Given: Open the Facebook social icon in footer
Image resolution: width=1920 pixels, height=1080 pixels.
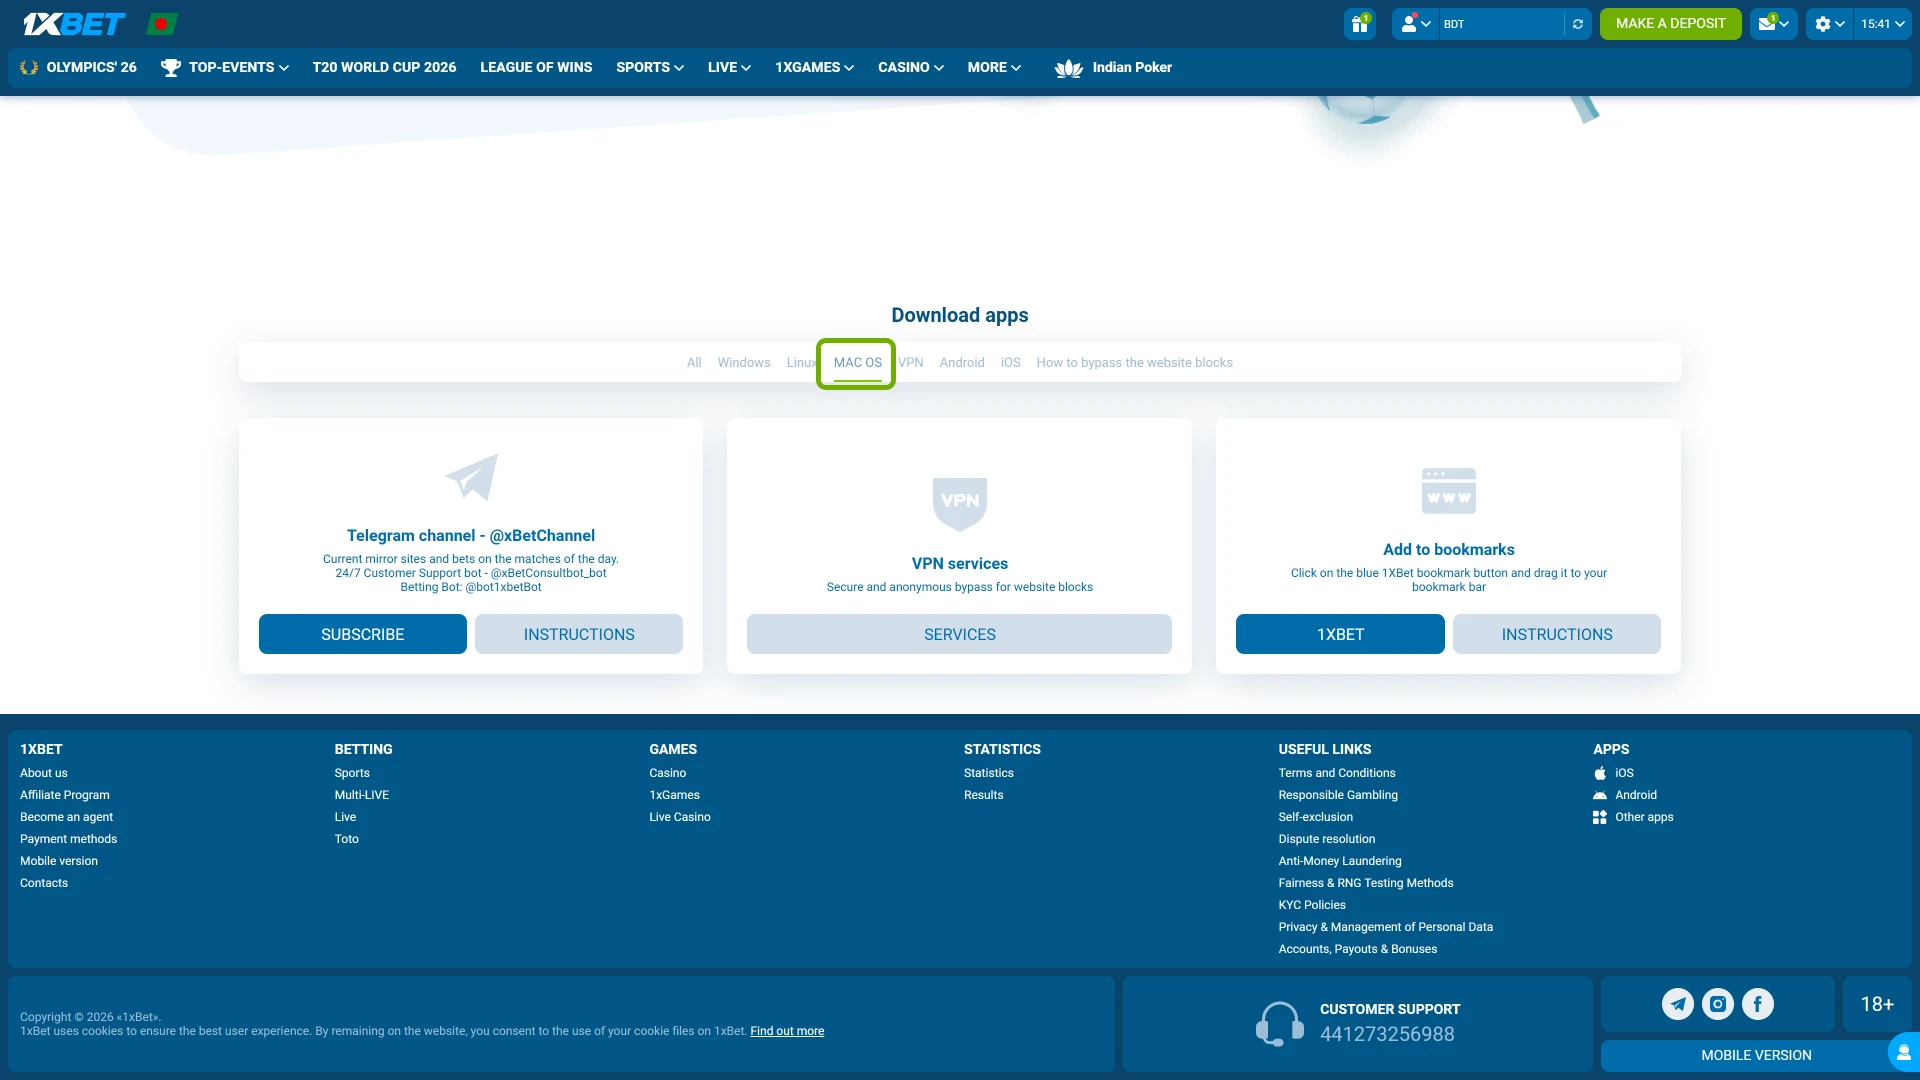Looking at the screenshot, I should pyautogui.click(x=1757, y=1004).
